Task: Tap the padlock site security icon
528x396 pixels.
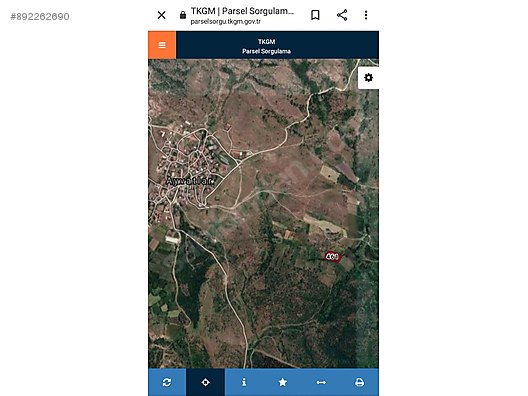Action: click(x=183, y=15)
